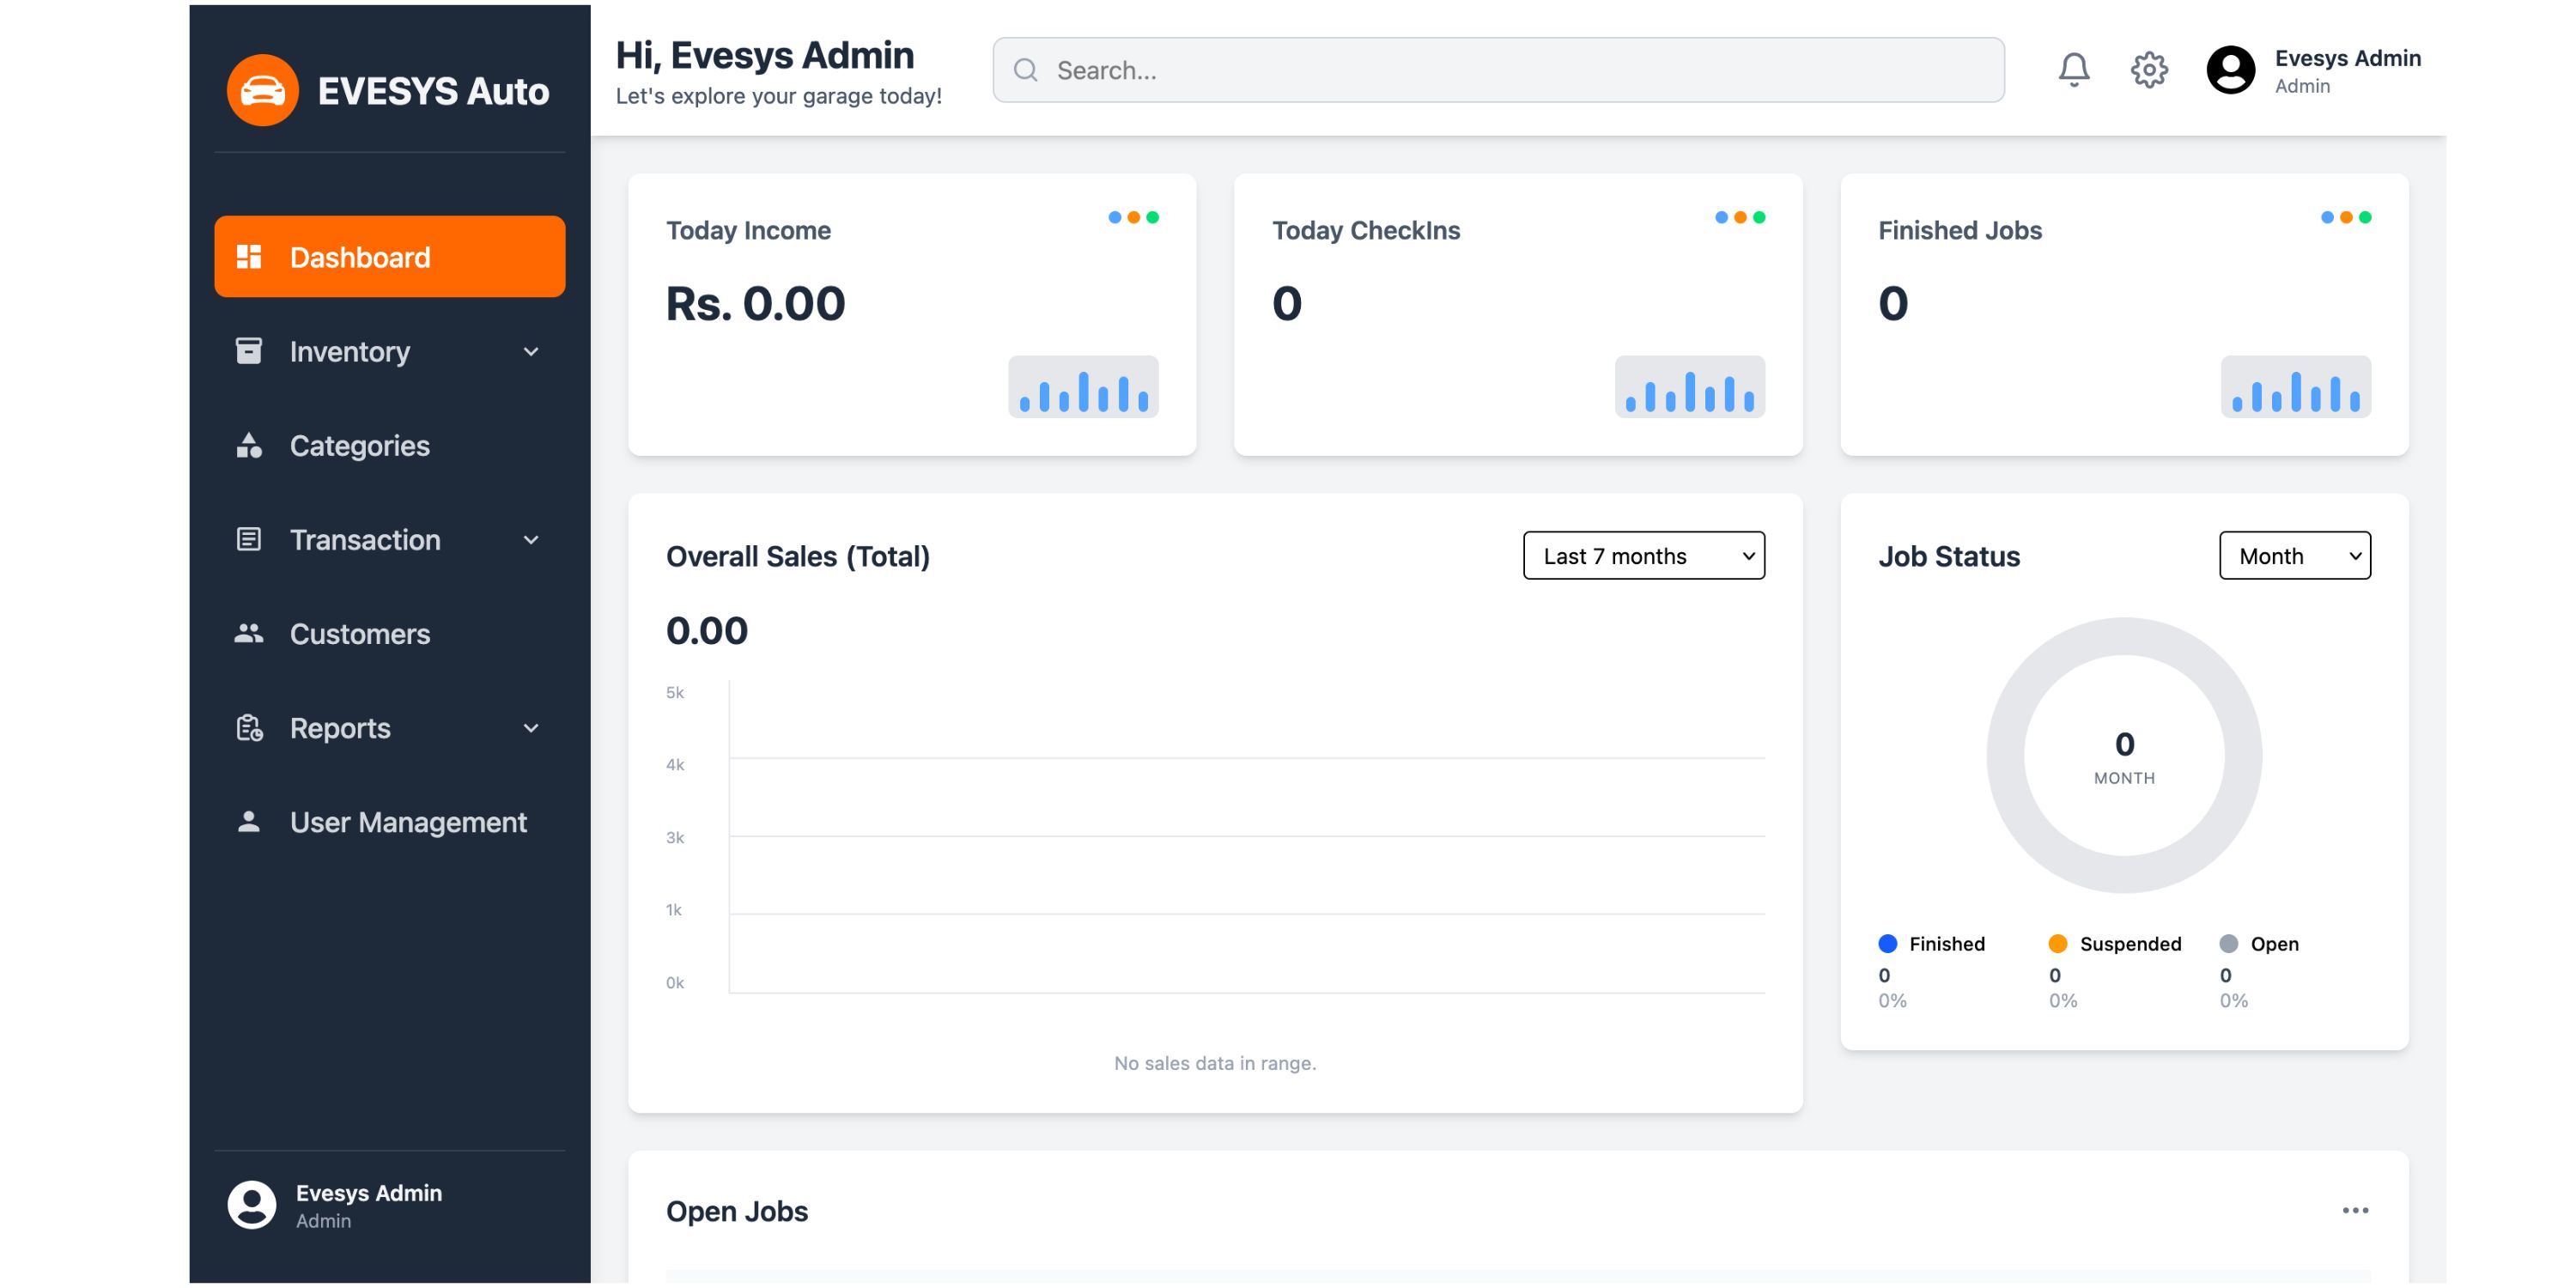Open the Job Status Month dropdown
This screenshot has width=2576, height=1288.
tap(2294, 556)
